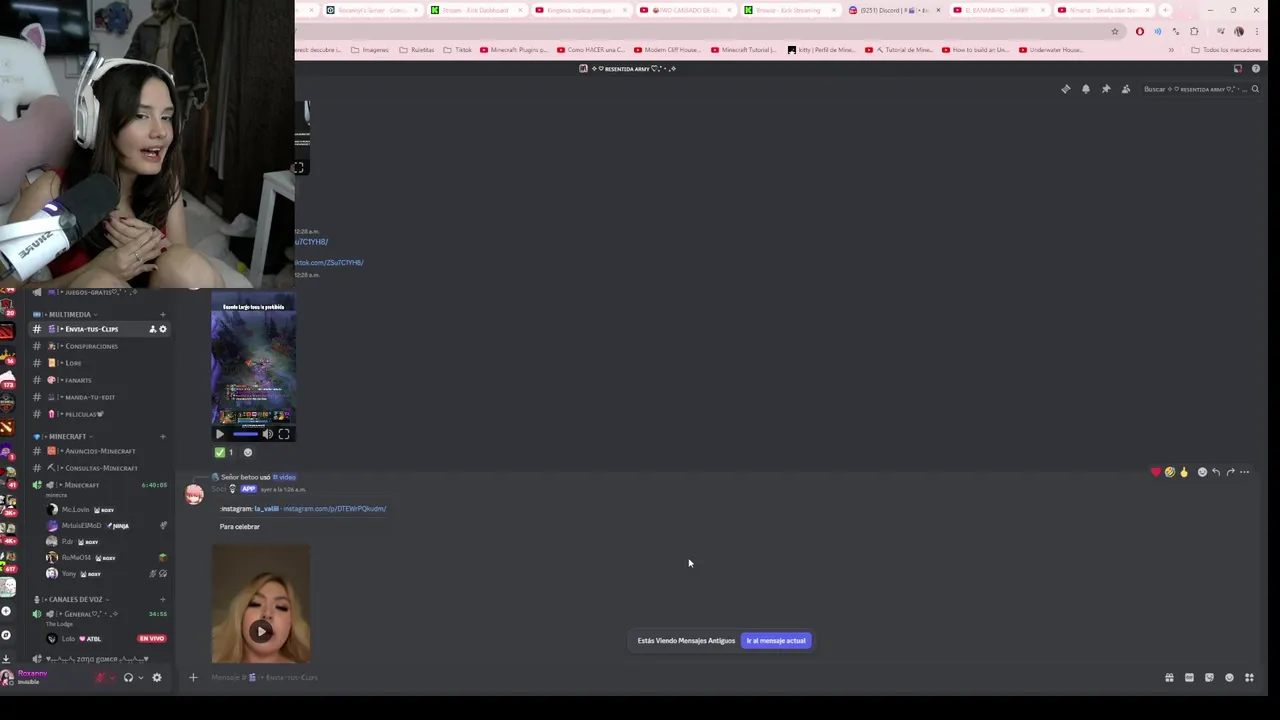Play the blonde woman Instagram video
This screenshot has width=1280, height=720.
[261, 631]
